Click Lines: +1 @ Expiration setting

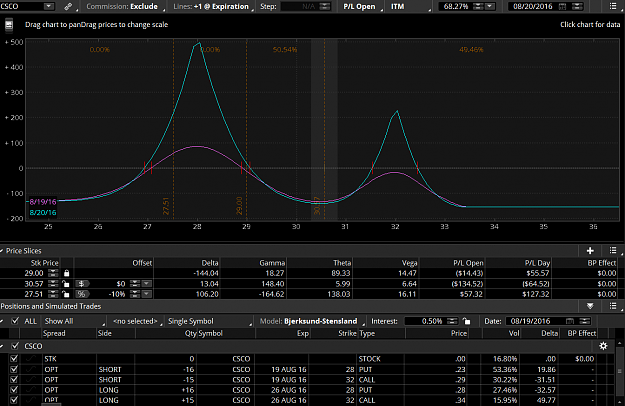point(213,6)
